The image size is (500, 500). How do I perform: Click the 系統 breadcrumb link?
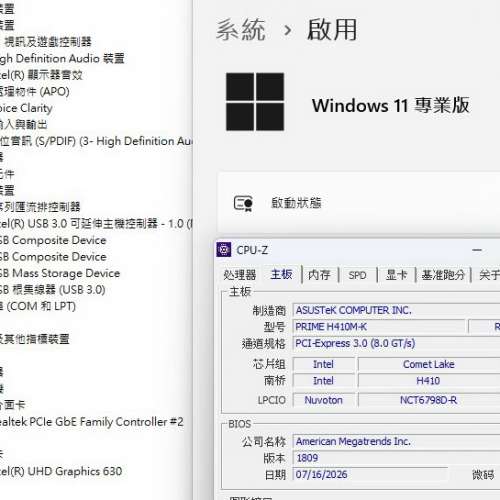click(x=241, y=30)
